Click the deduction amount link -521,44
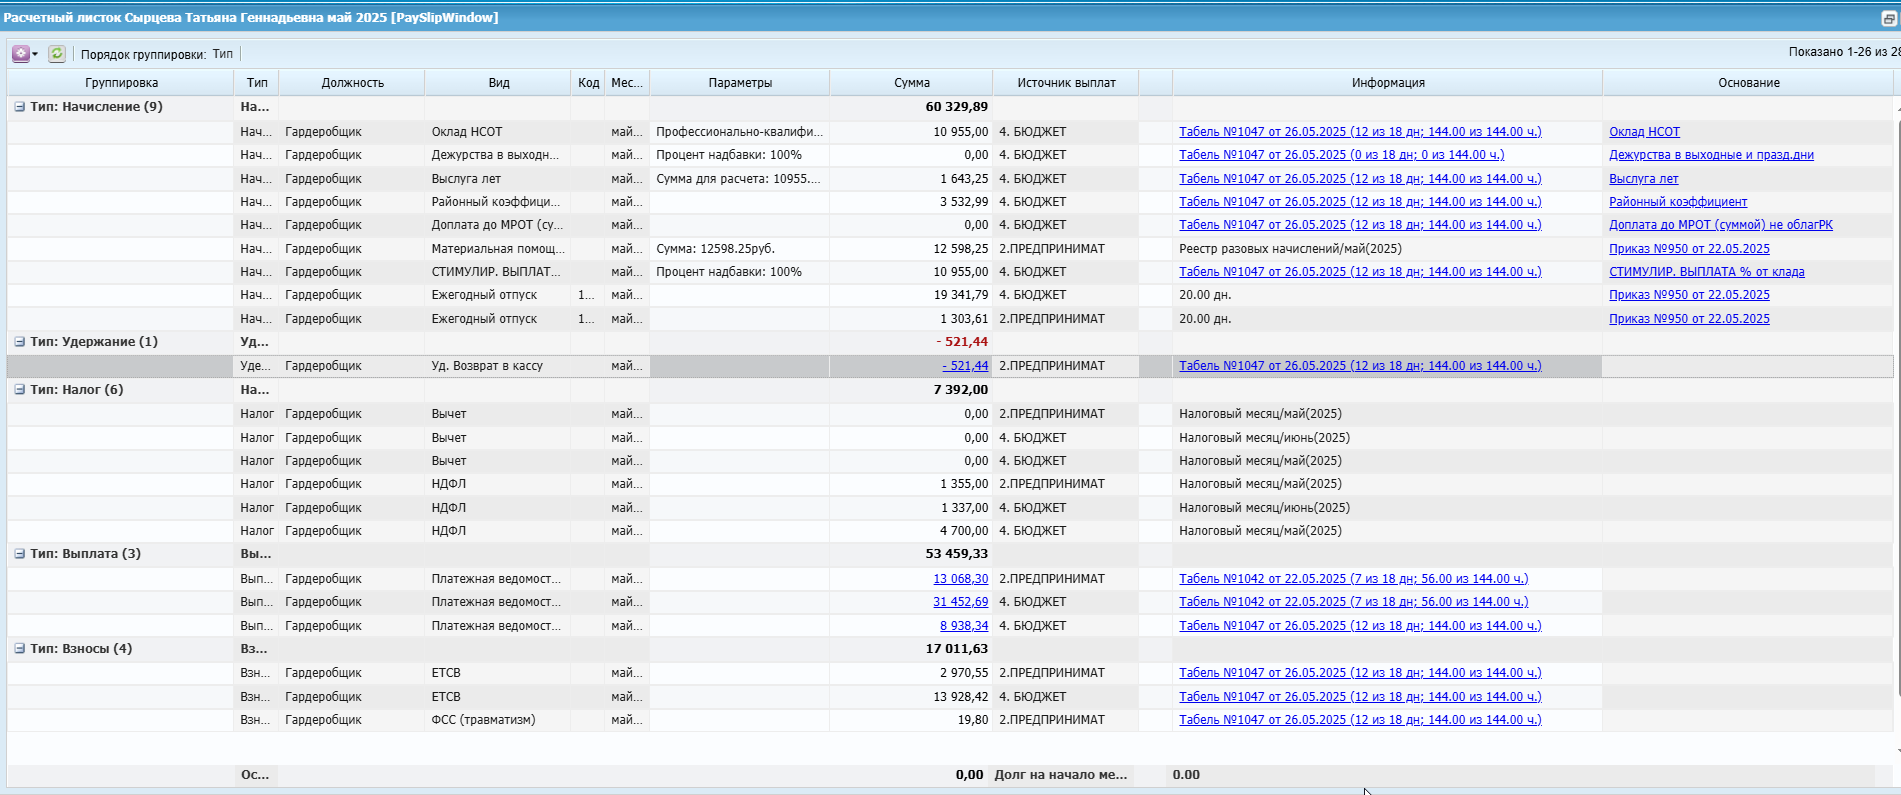Screen dimensions: 1901x795 click(x=964, y=366)
